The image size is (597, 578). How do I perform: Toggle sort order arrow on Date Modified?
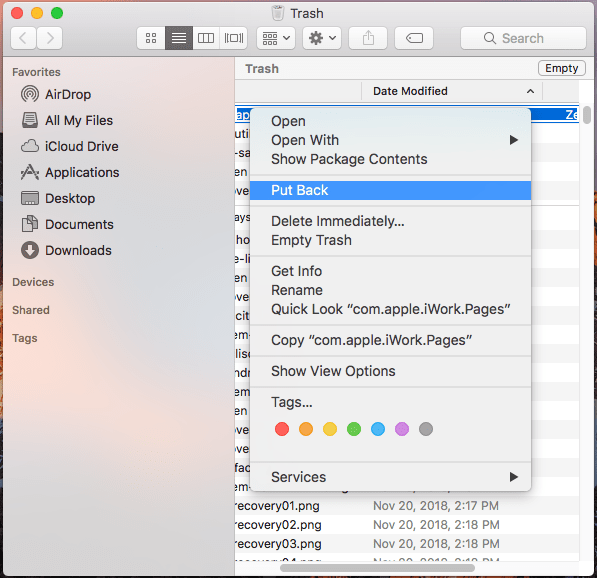[530, 91]
